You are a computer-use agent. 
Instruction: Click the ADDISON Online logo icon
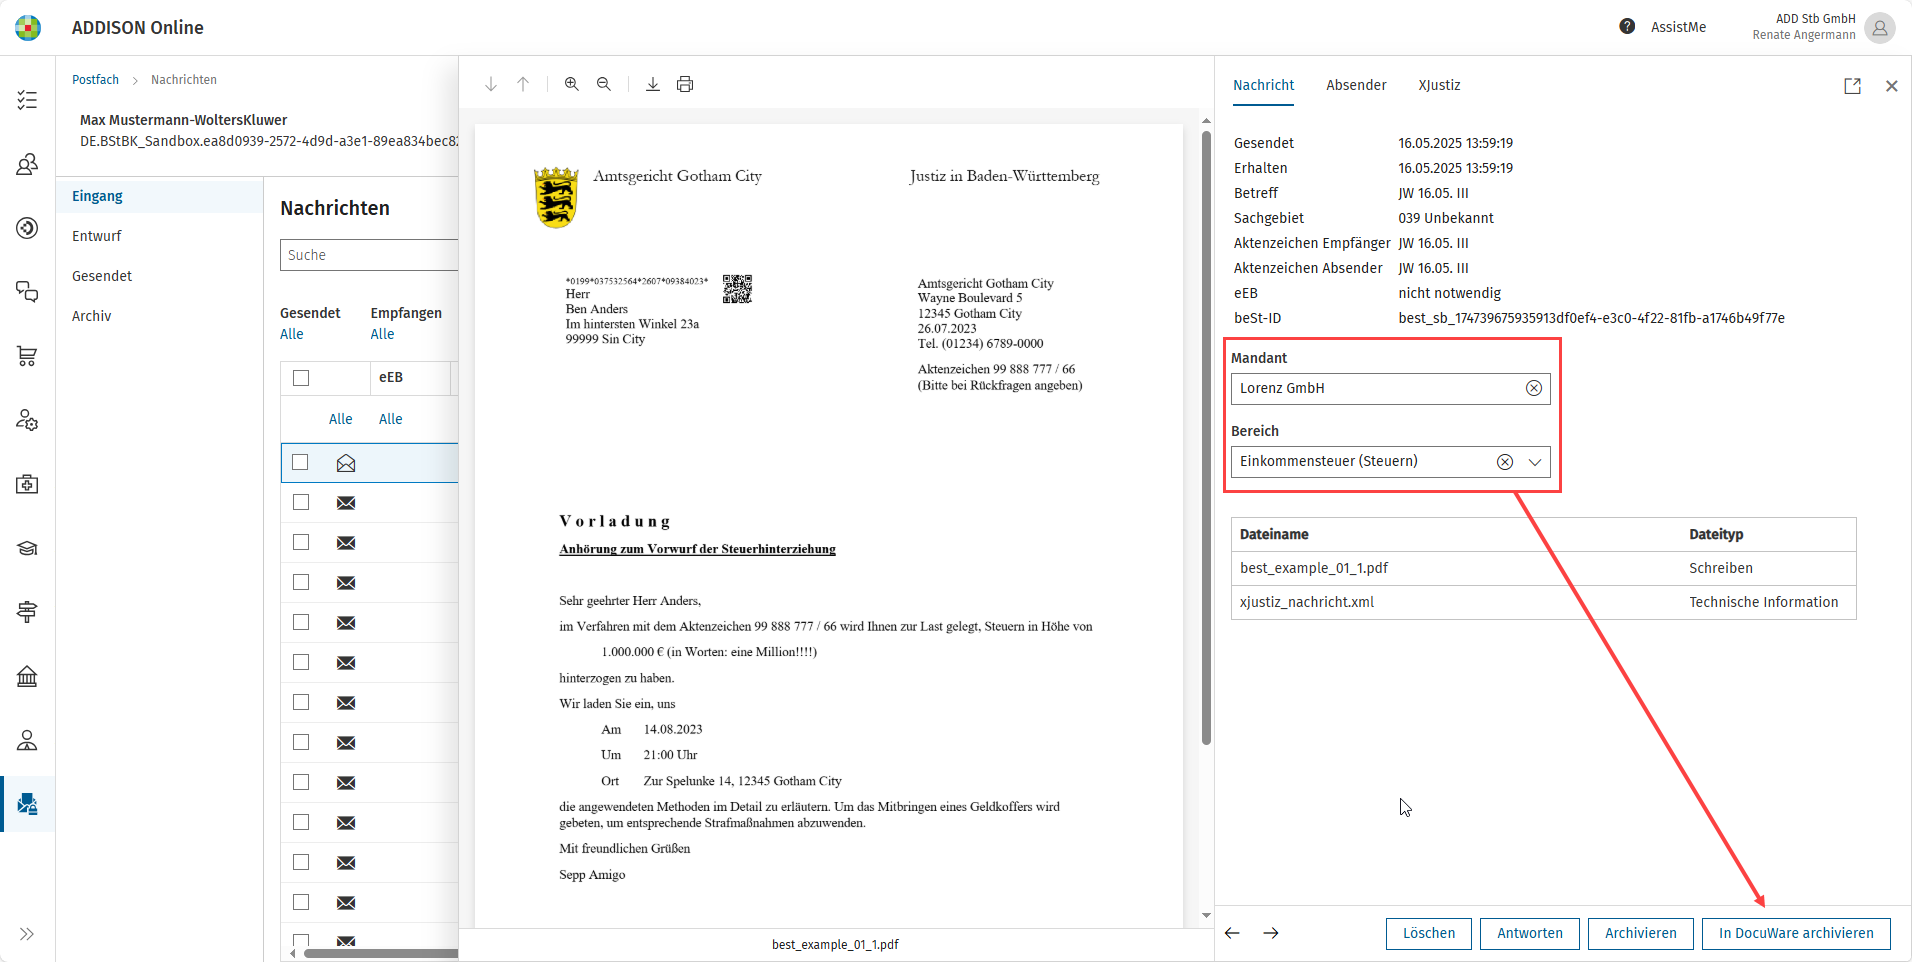point(28,28)
